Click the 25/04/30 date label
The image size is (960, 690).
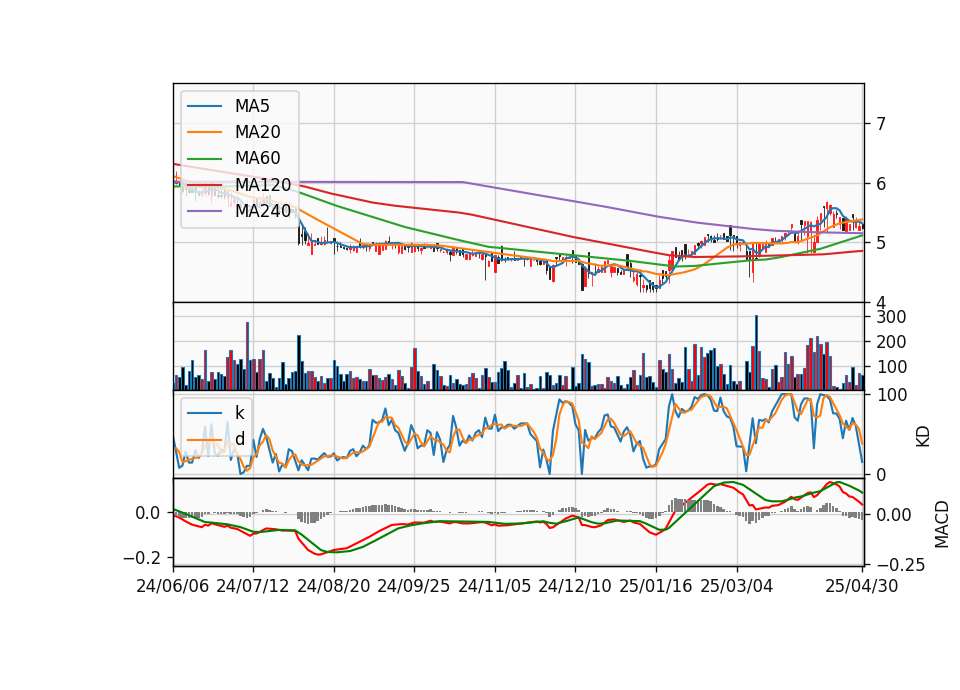click(862, 586)
